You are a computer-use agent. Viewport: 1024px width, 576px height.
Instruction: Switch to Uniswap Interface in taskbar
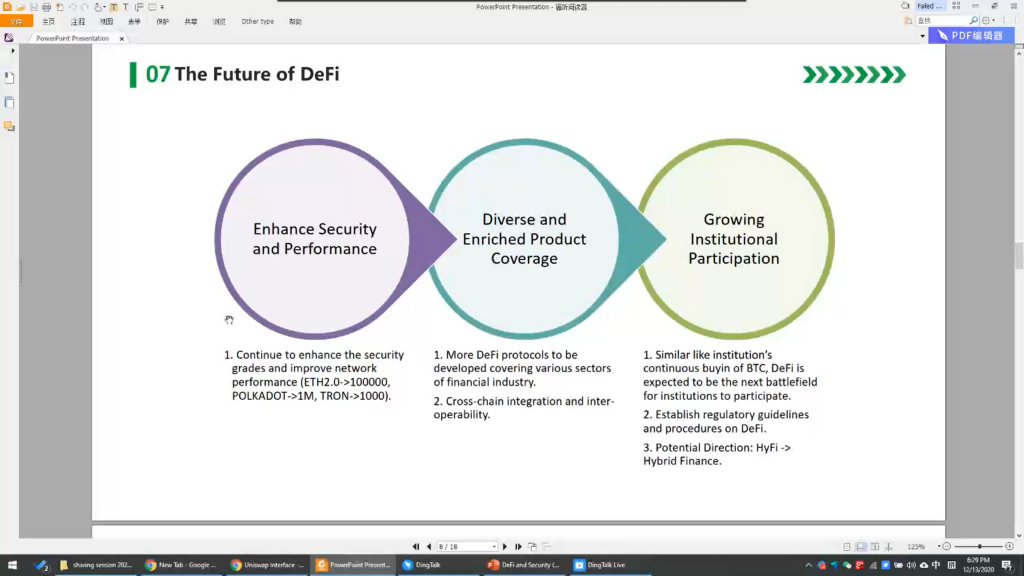click(x=266, y=565)
